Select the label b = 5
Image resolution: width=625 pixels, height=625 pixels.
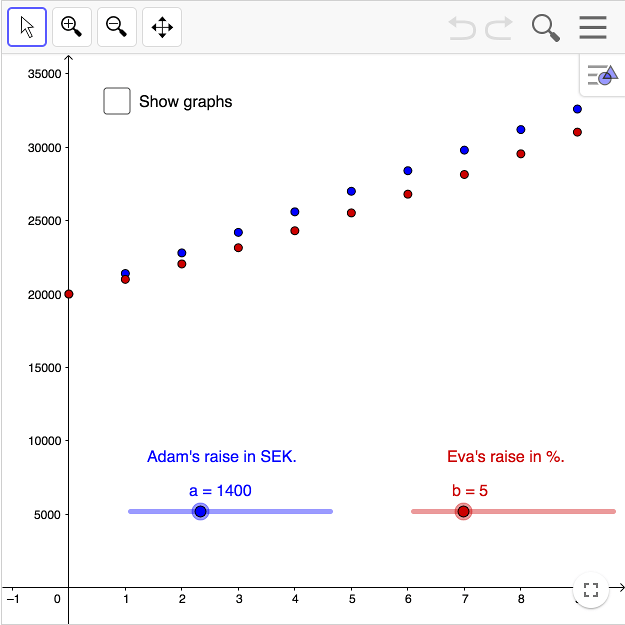pyautogui.click(x=470, y=491)
